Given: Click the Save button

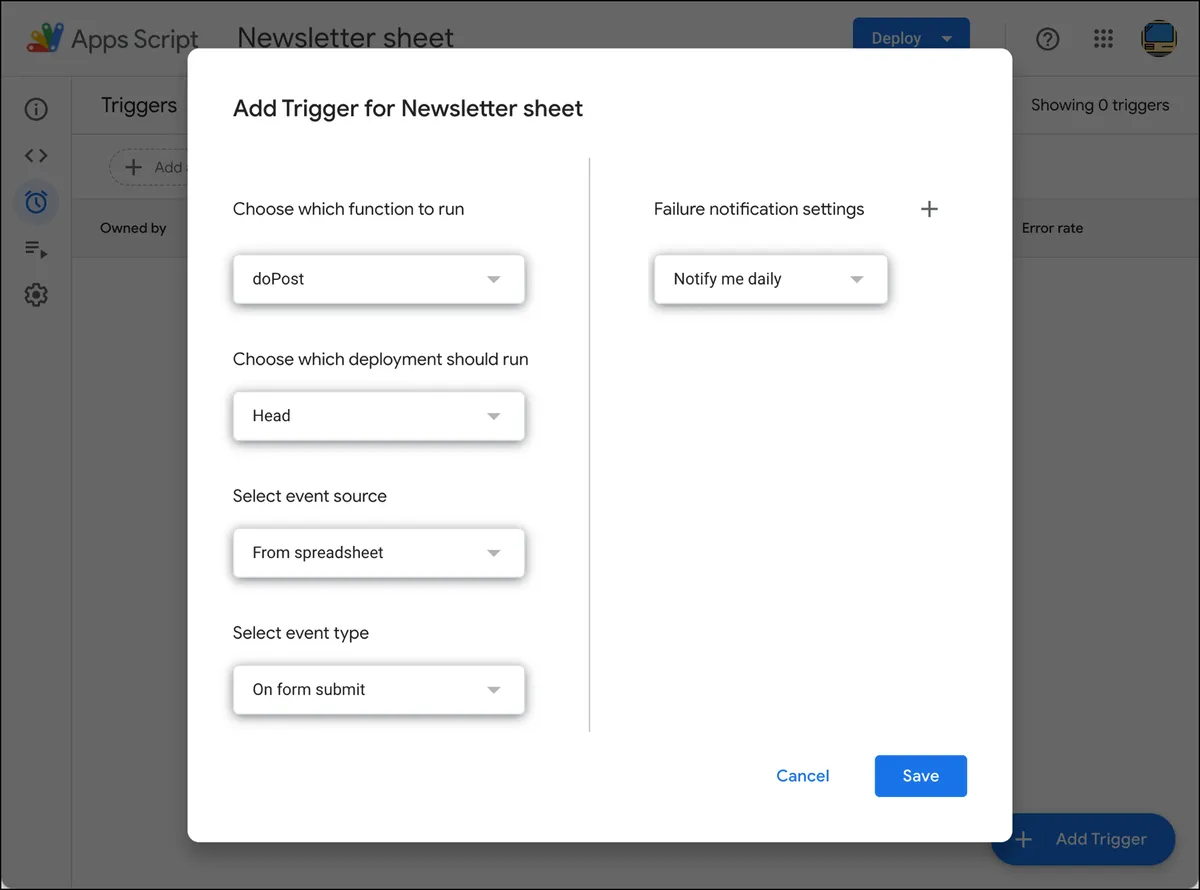Looking at the screenshot, I should pos(920,776).
